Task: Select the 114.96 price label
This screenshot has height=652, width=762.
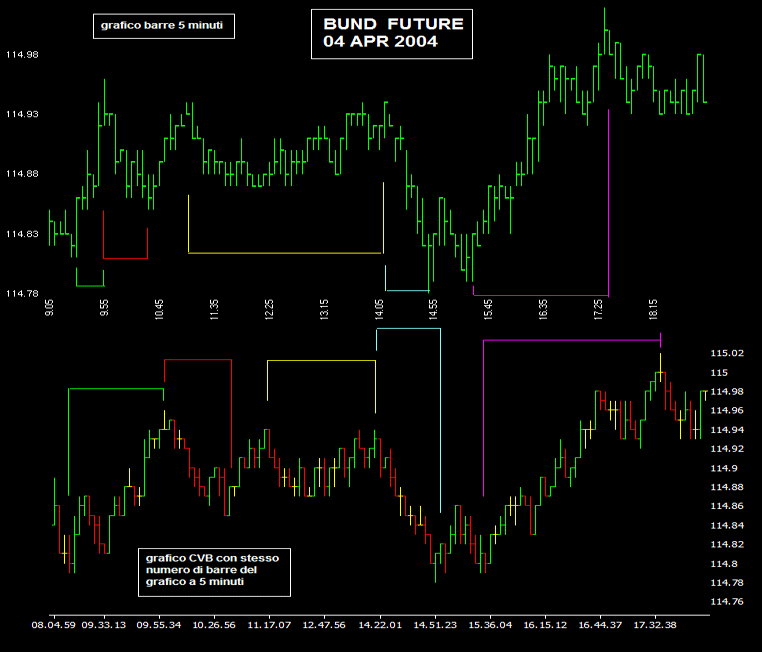Action: click(x=727, y=411)
